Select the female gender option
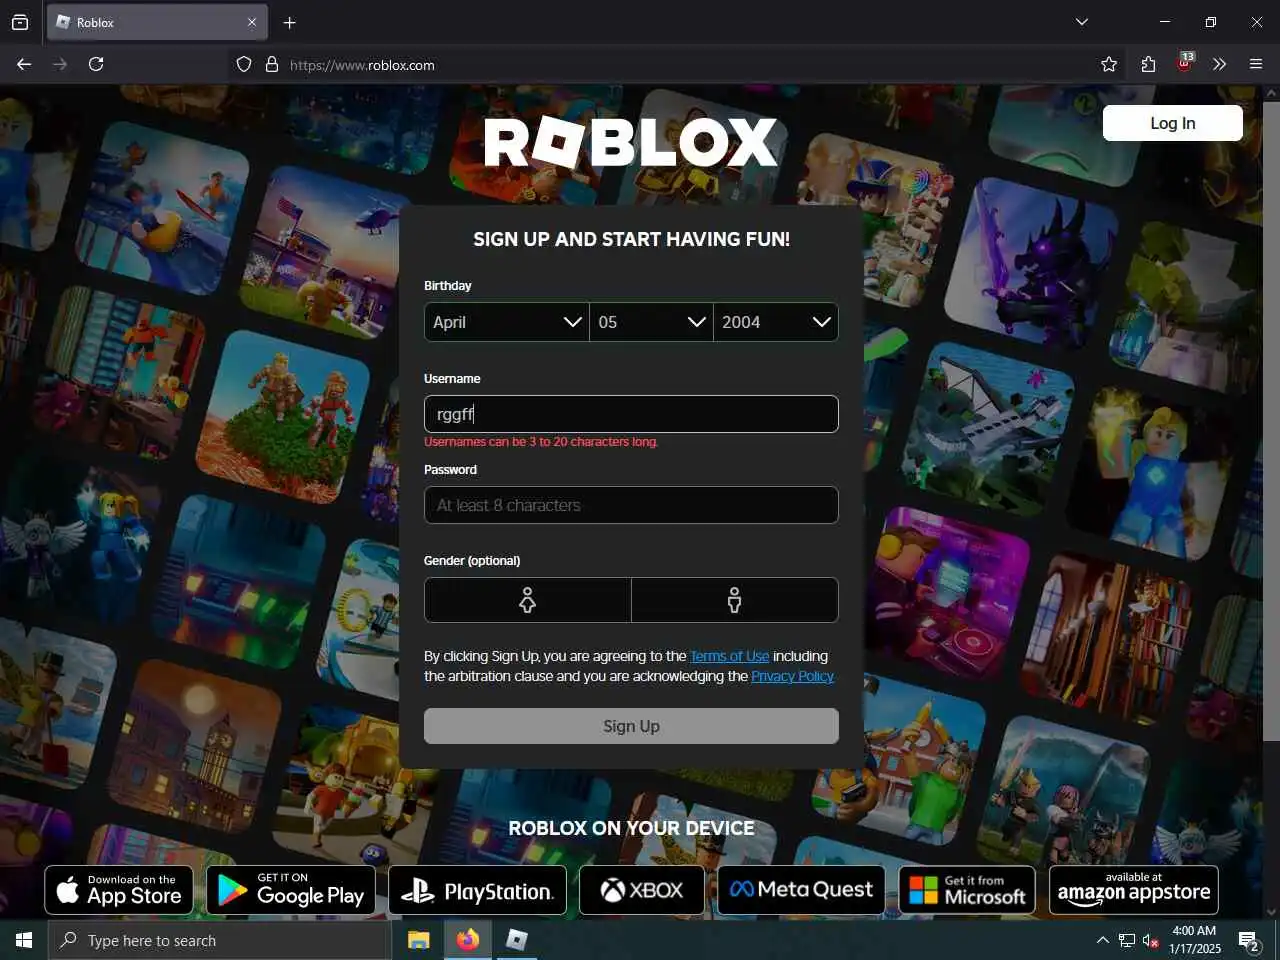Viewport: 1280px width, 960px height. pos(528,600)
